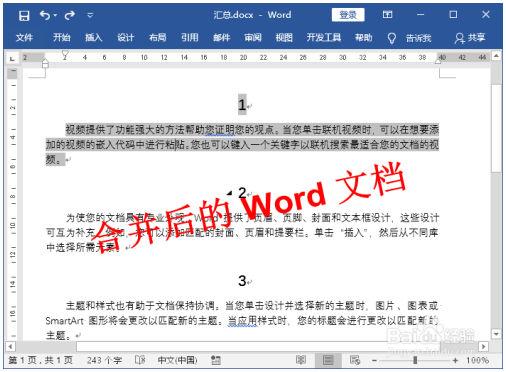Switch to the 开始 tab

(61, 37)
